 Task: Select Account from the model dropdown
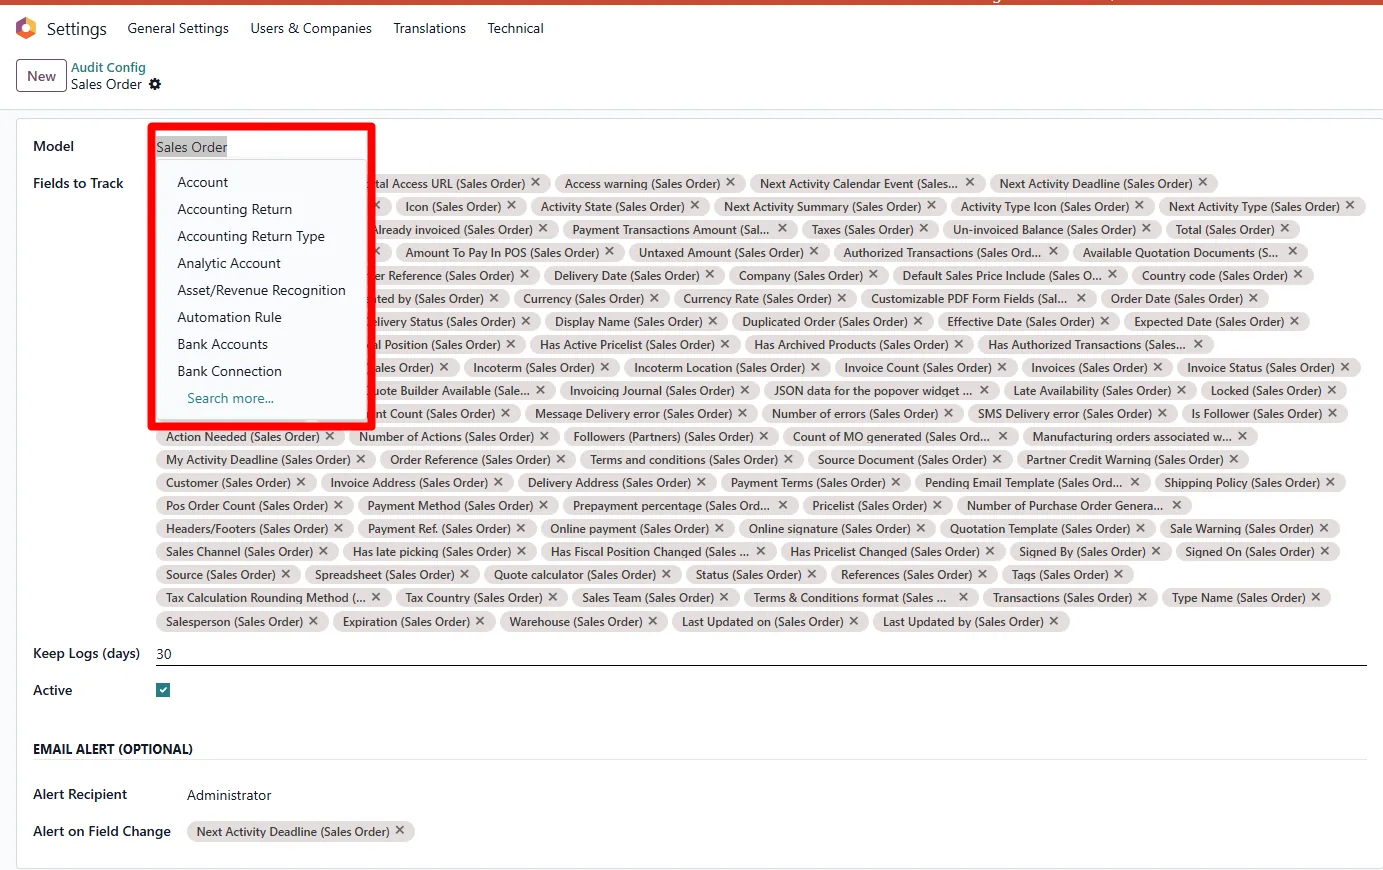[203, 182]
